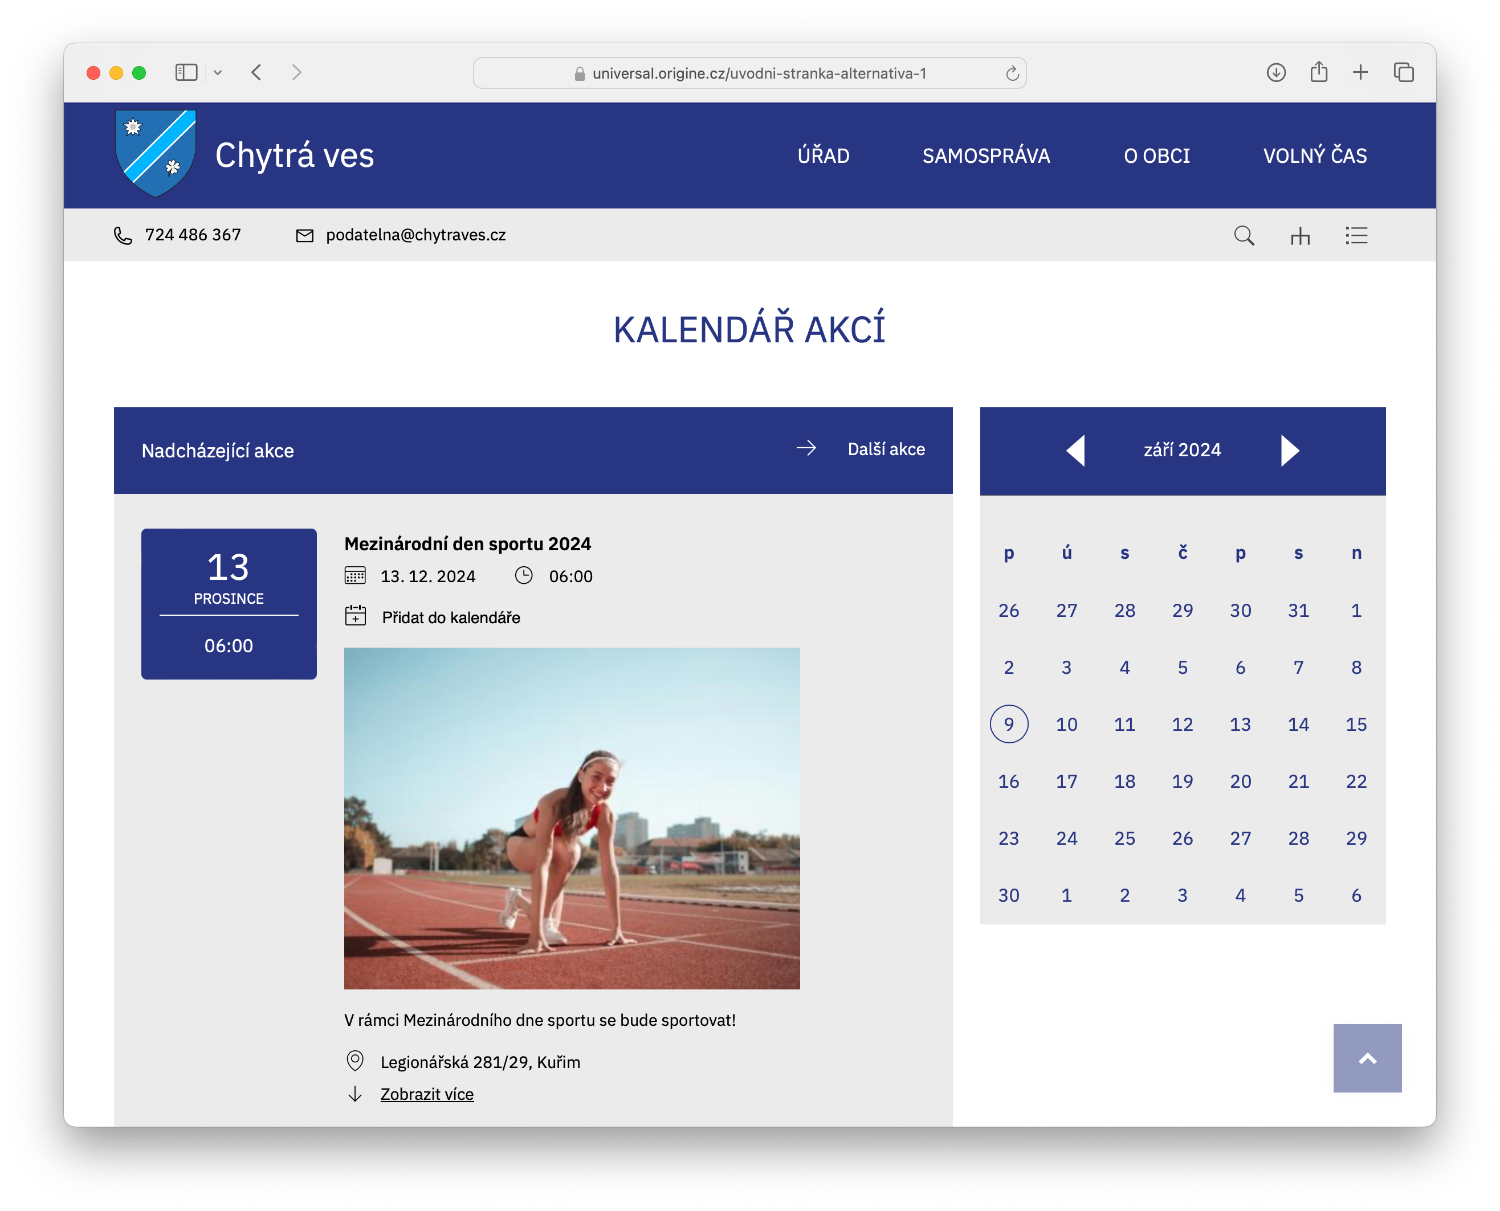Click the runner event photo

click(x=571, y=818)
